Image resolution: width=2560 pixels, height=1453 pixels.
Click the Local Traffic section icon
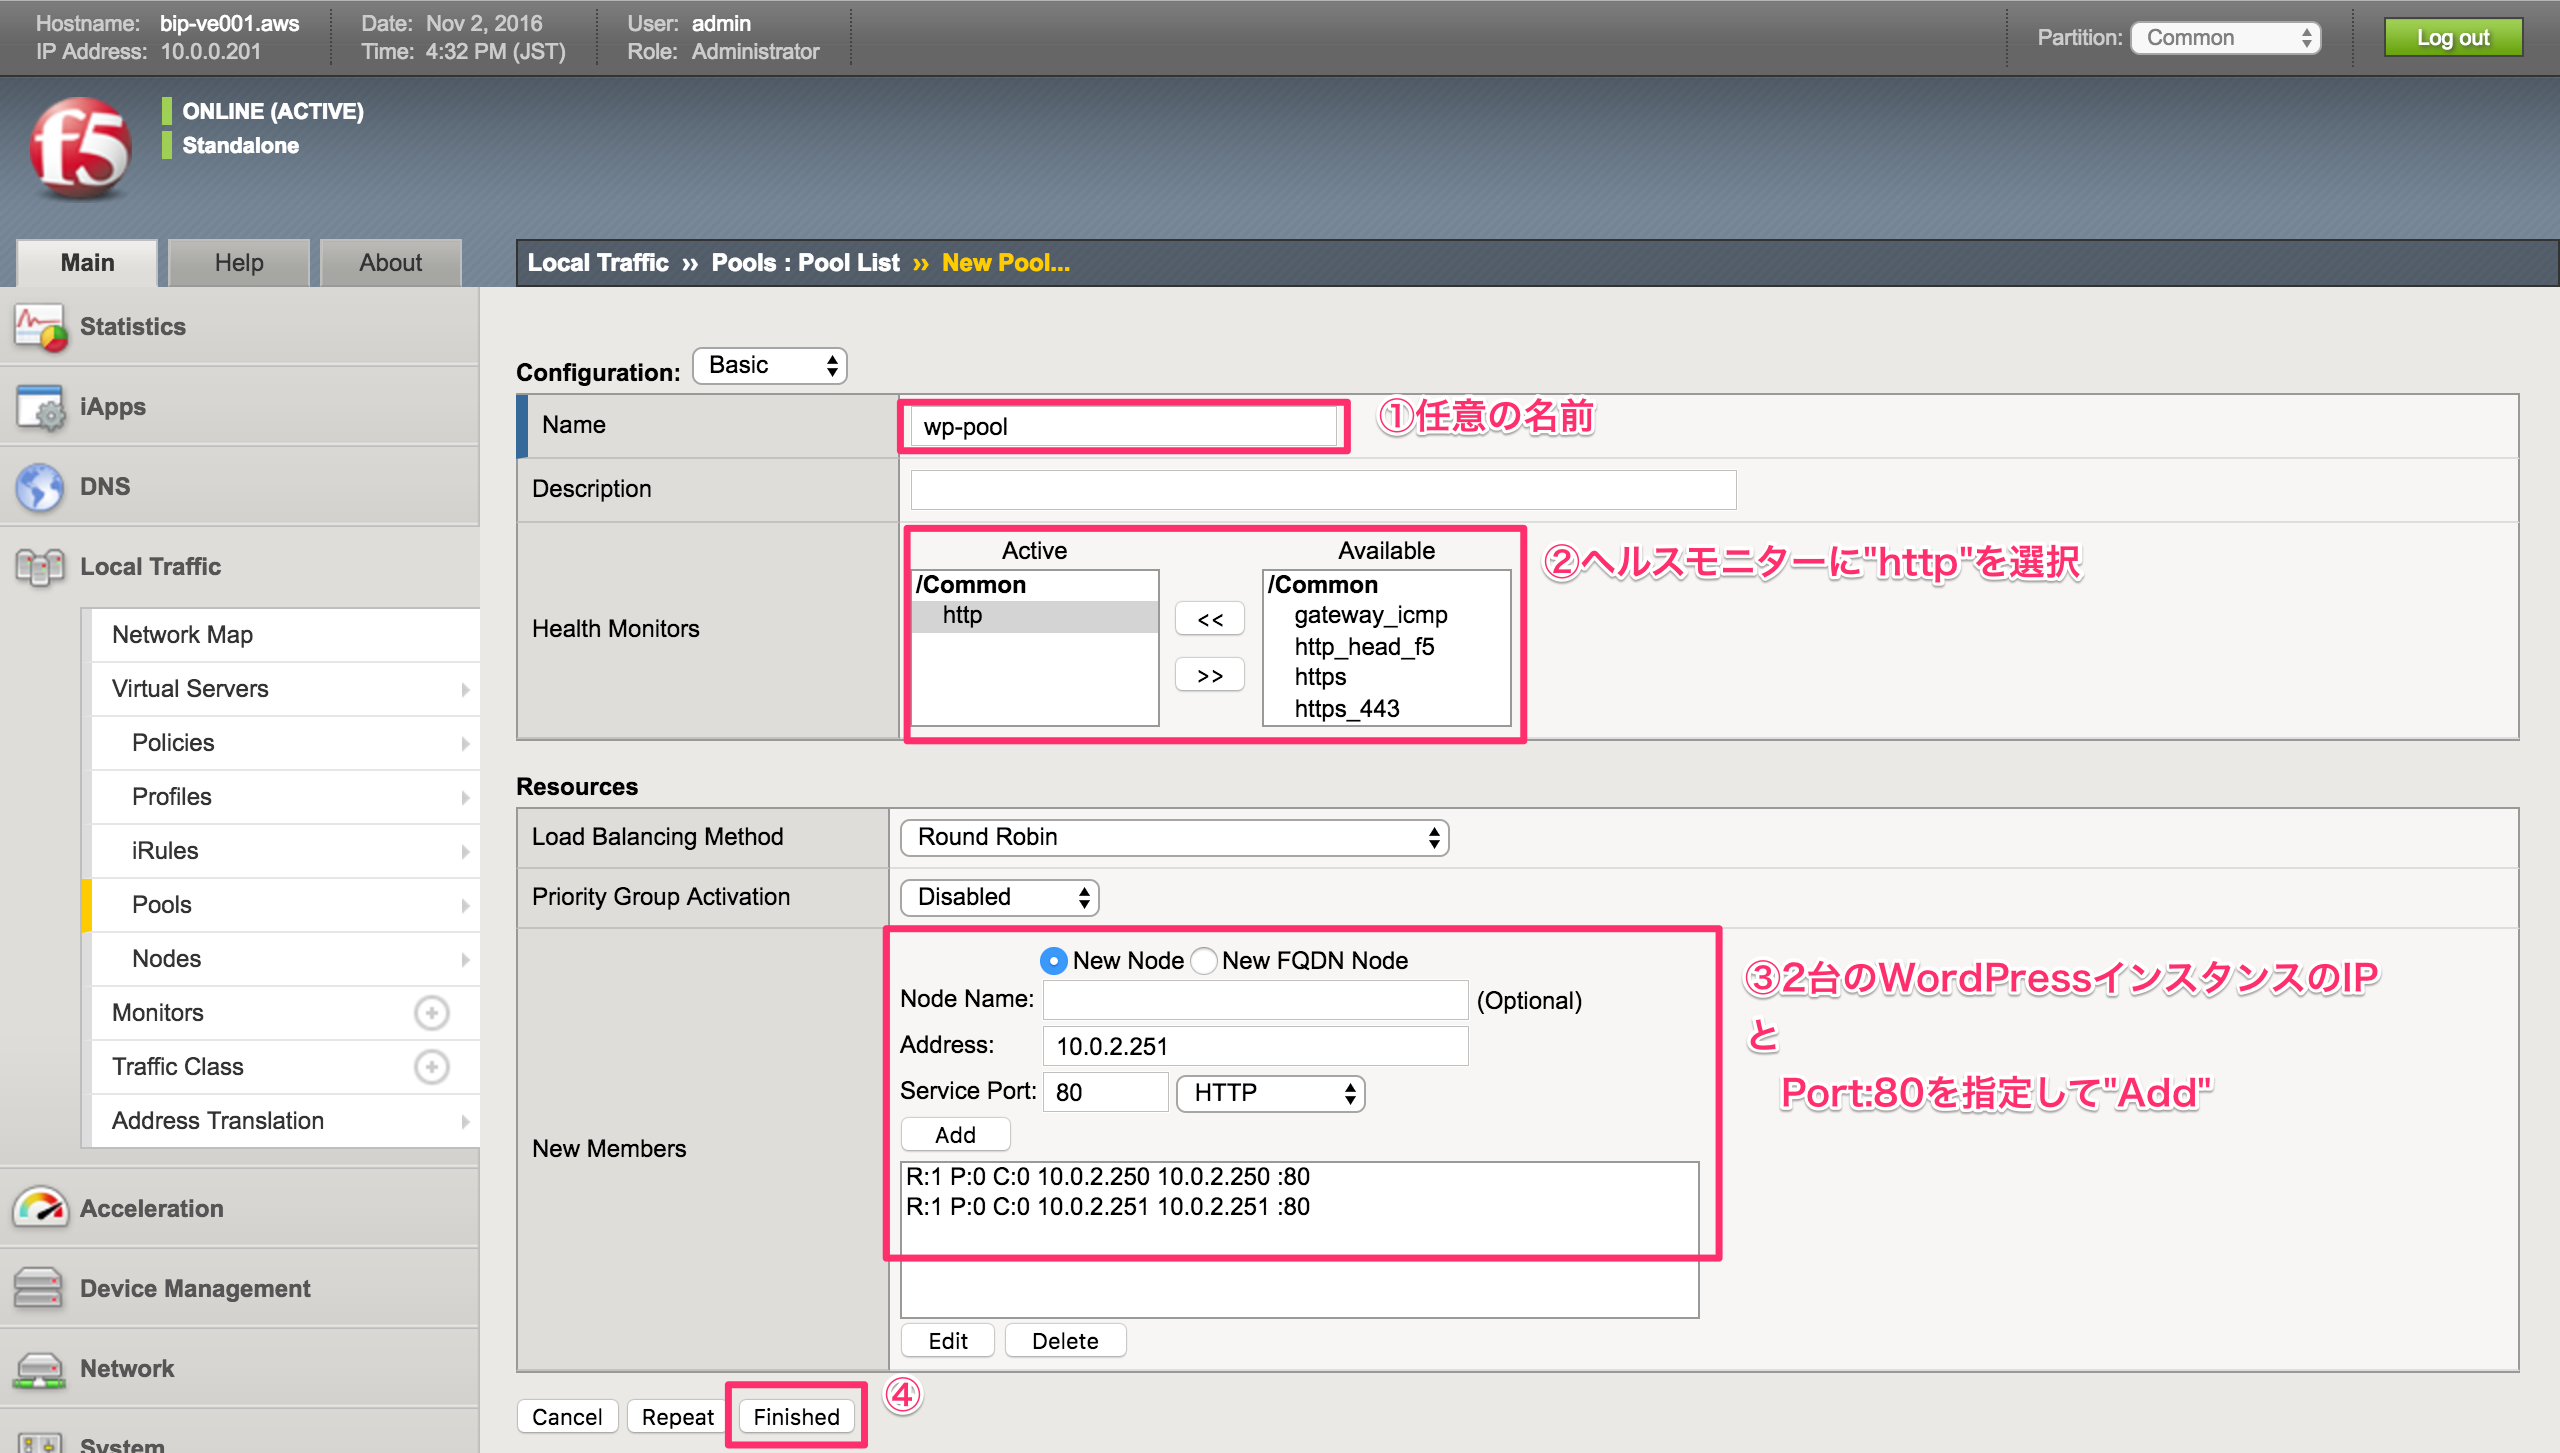(x=40, y=567)
